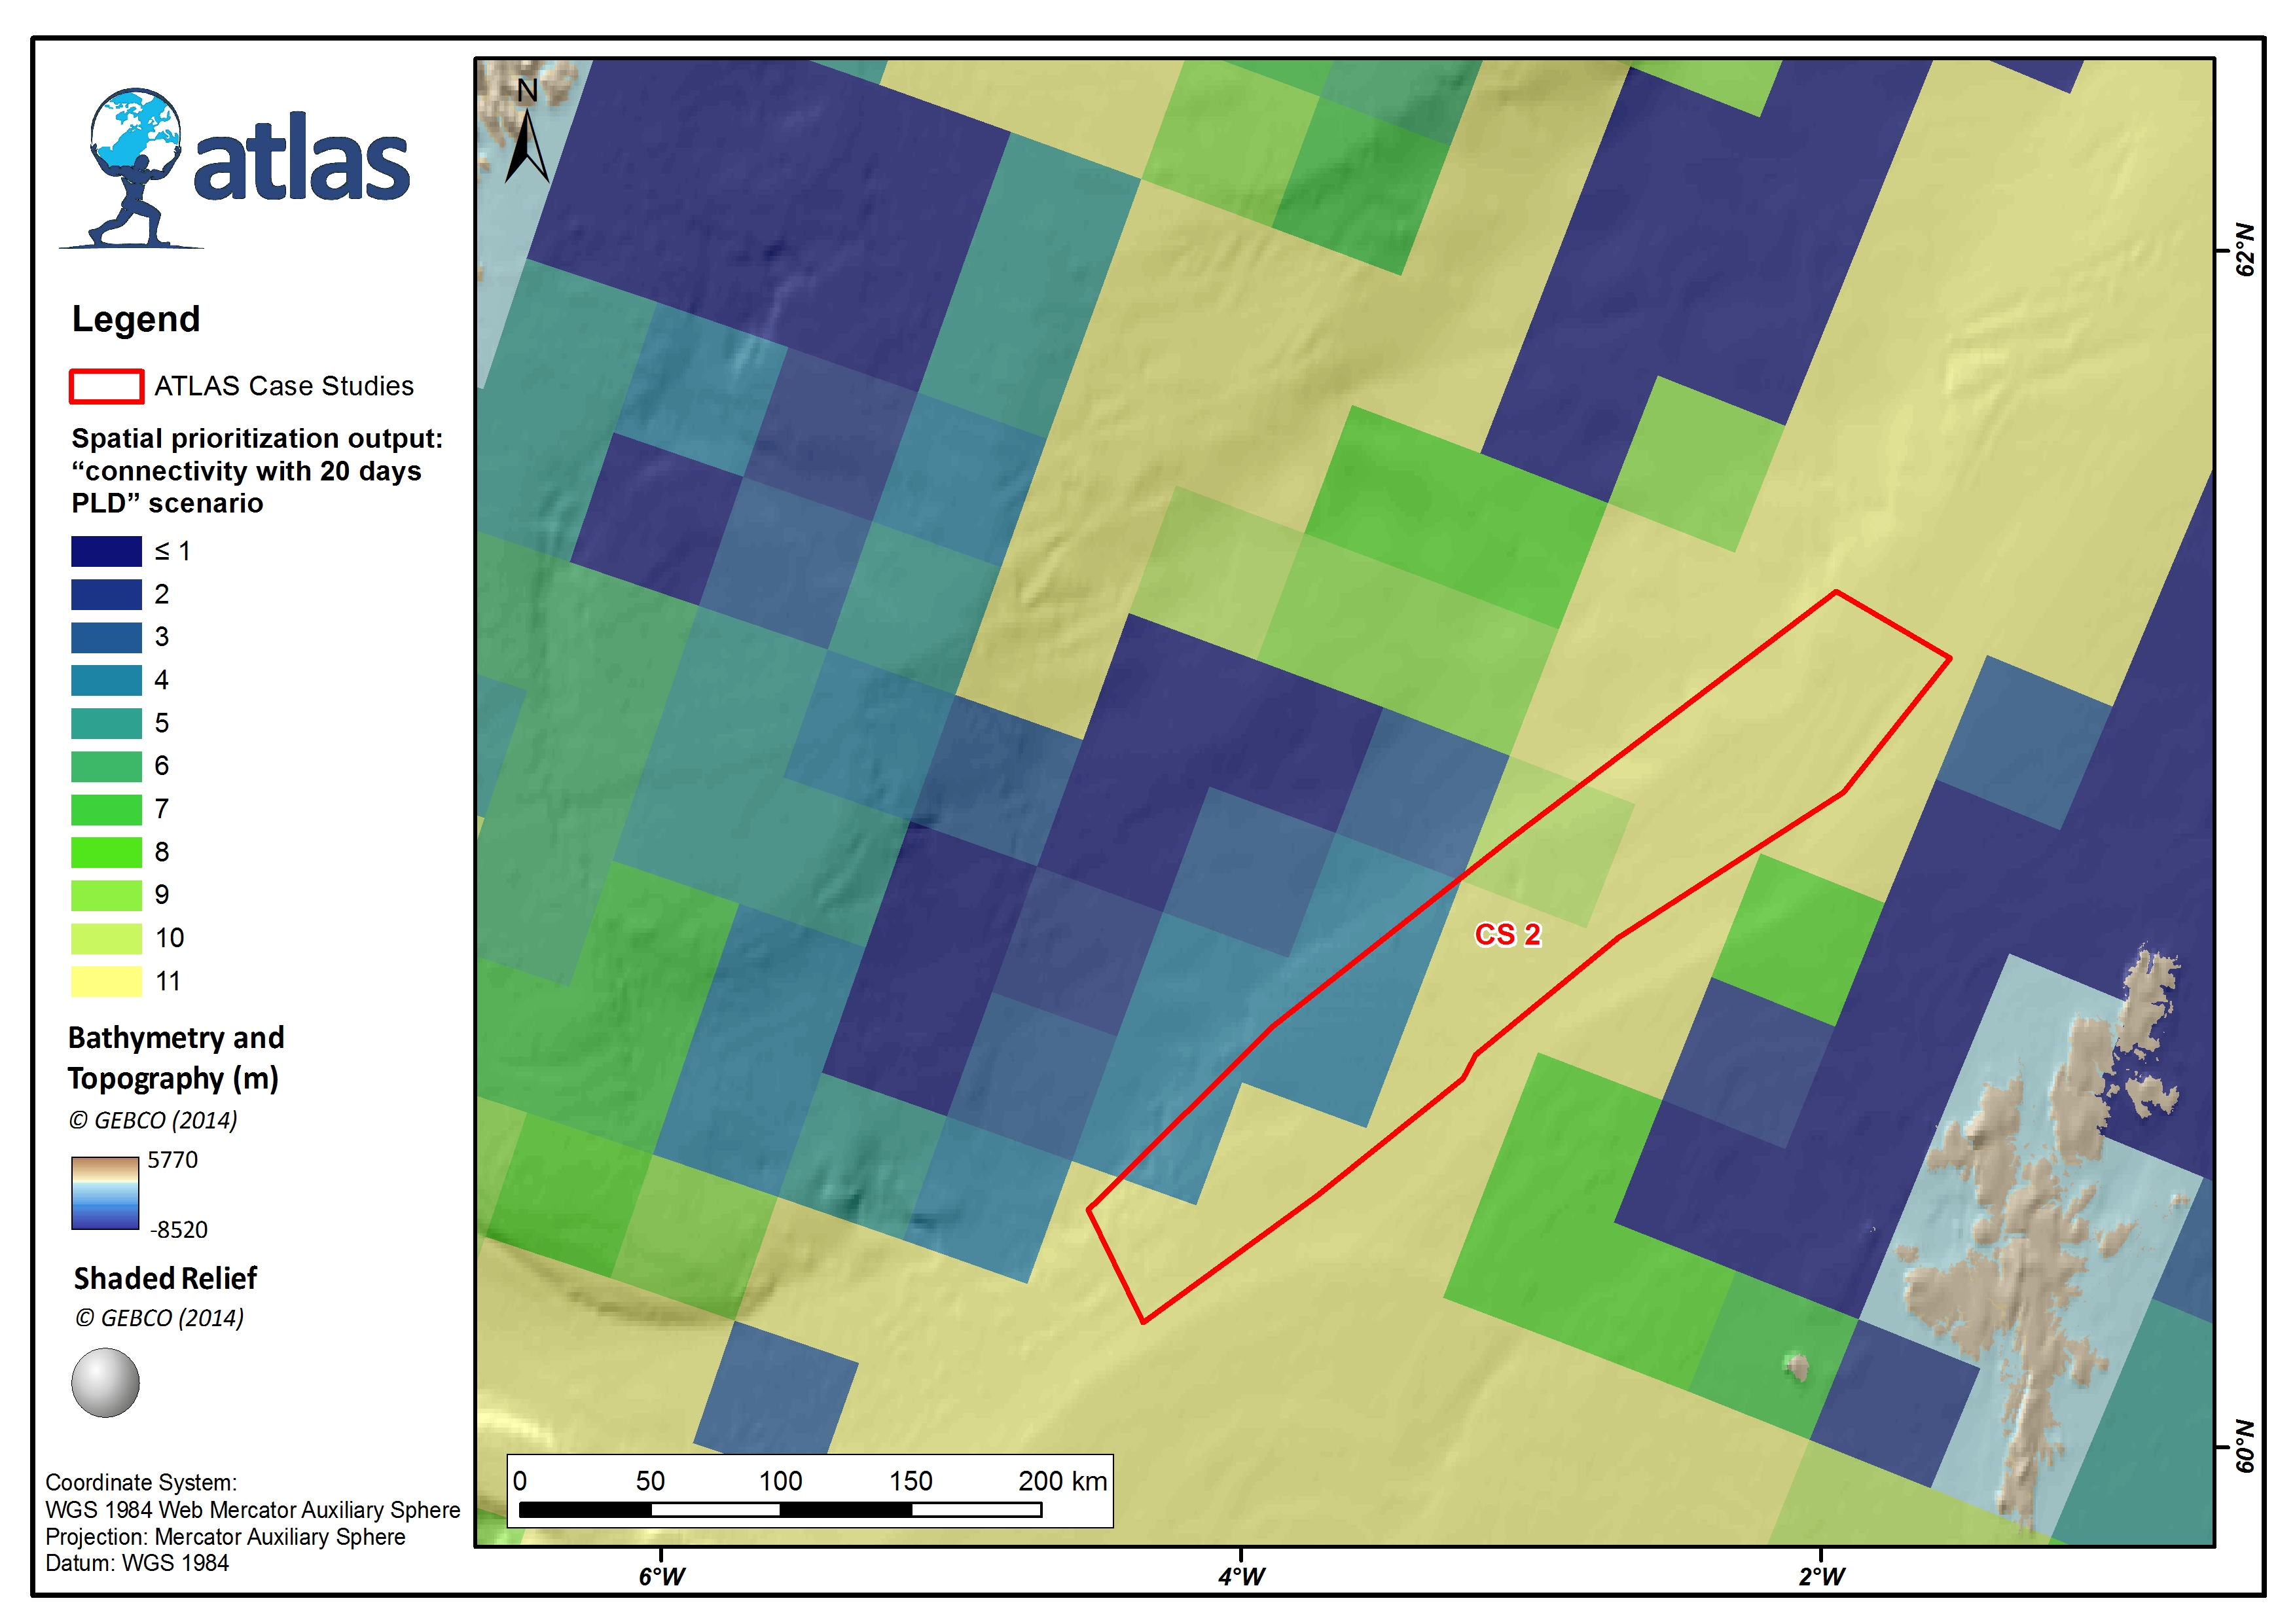The height and width of the screenshot is (1624, 2295).
Task: Click the 'Spatial prioritization output:' heading
Action: (257, 438)
